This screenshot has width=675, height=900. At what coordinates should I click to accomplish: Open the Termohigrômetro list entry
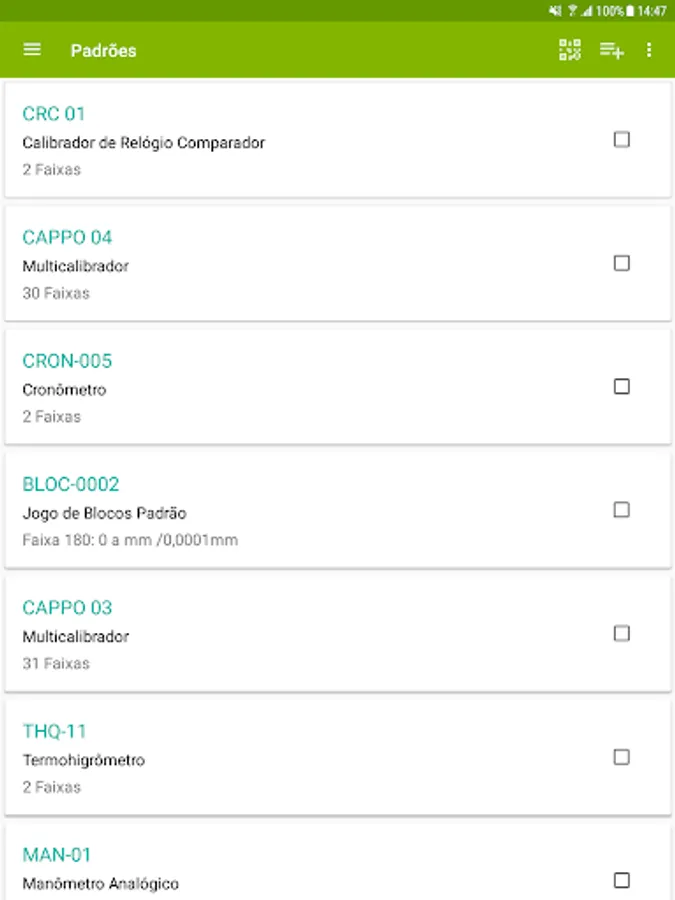338,757
